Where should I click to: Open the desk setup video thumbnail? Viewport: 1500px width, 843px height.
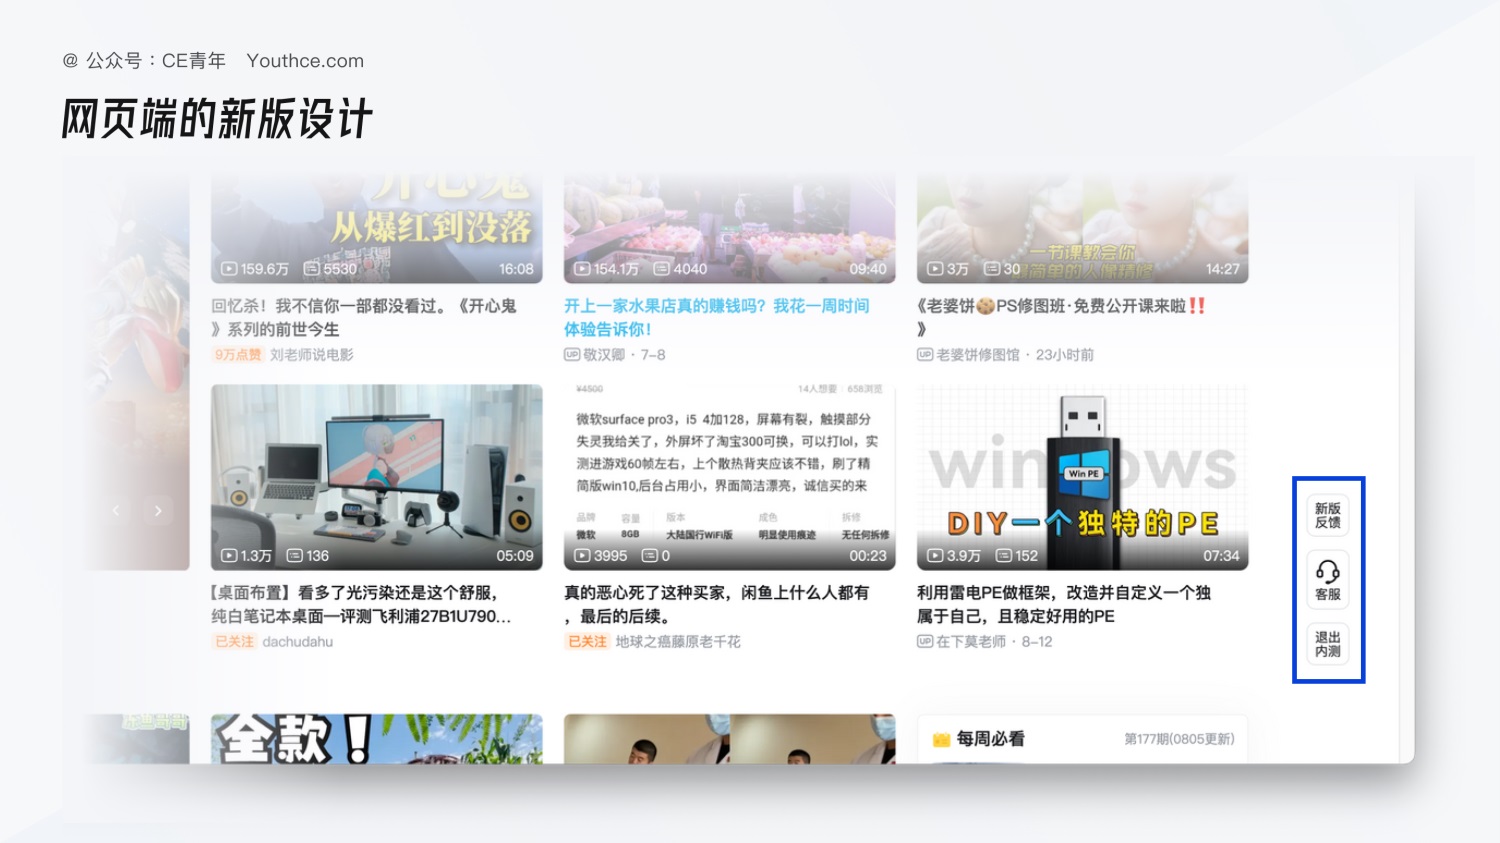[376, 476]
